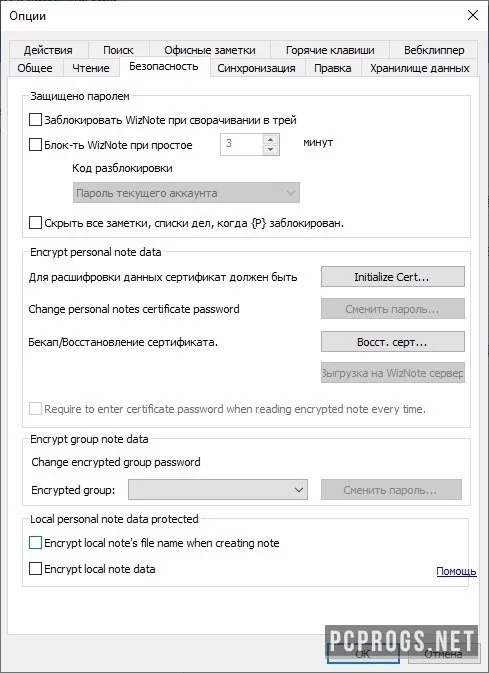
Task: Close the Опции dialog window
Action: [473, 15]
